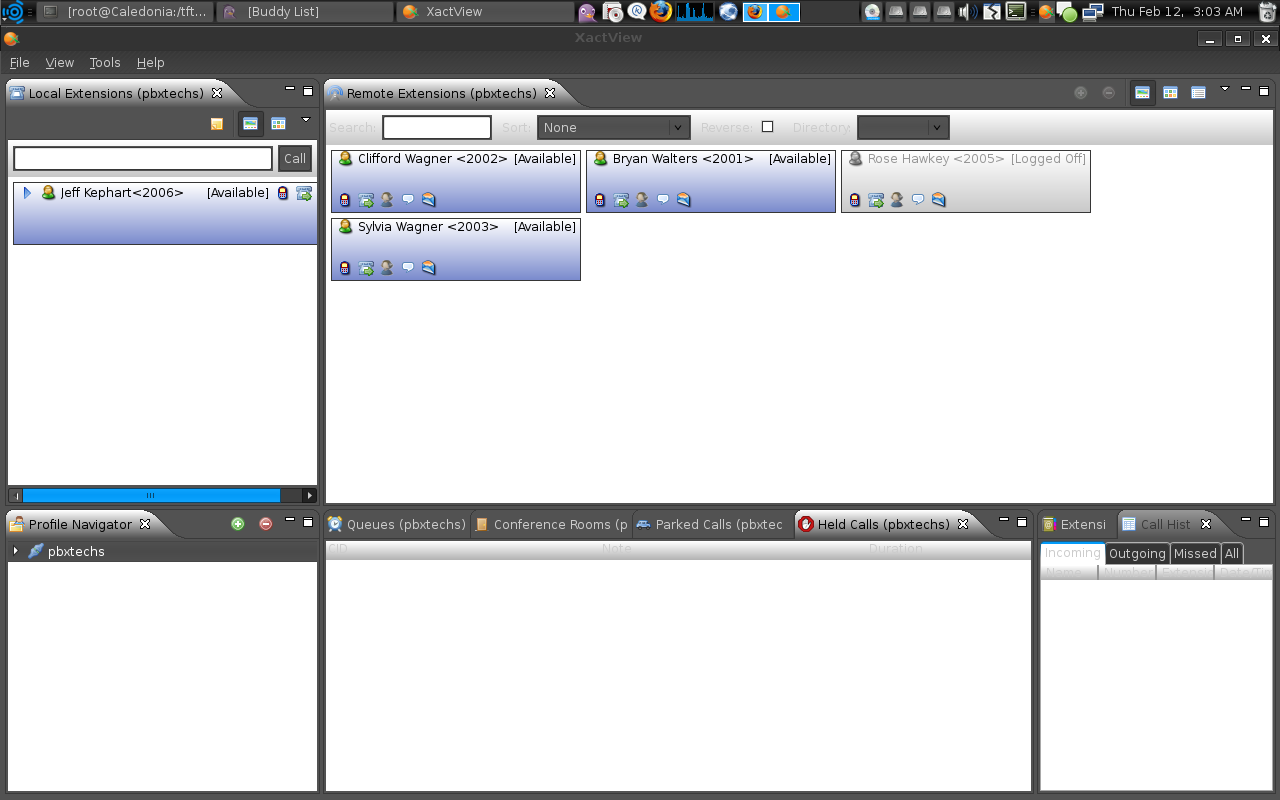This screenshot has width=1280, height=800.
Task: Open email icon on Rose Hawkey's card
Action: pos(938,199)
